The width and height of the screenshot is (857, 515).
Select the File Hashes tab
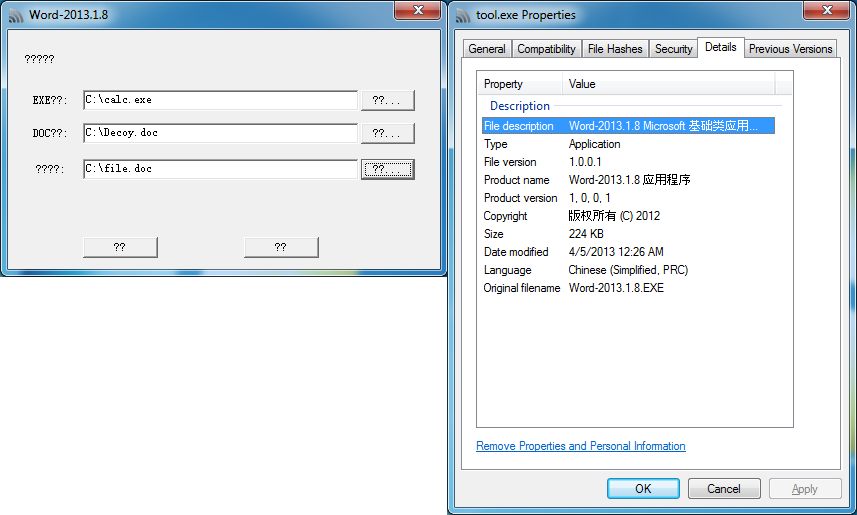coord(615,49)
